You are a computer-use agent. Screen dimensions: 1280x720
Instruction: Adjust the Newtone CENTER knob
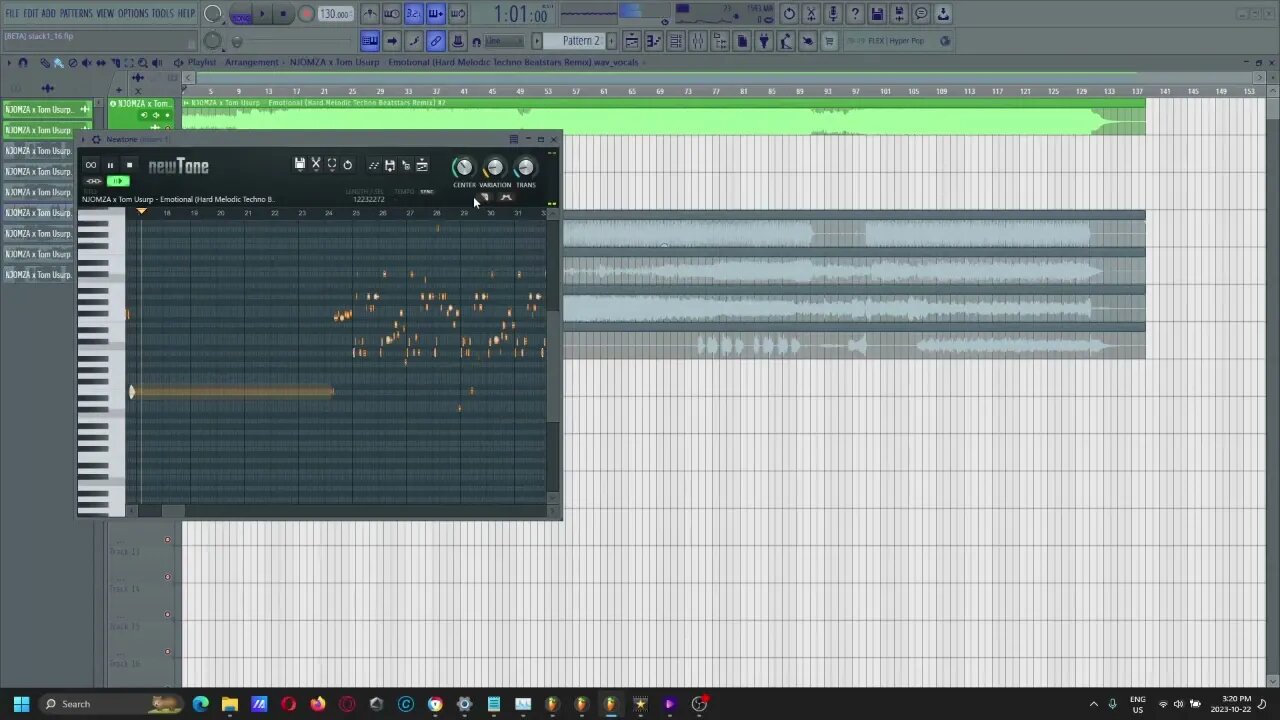click(x=463, y=167)
